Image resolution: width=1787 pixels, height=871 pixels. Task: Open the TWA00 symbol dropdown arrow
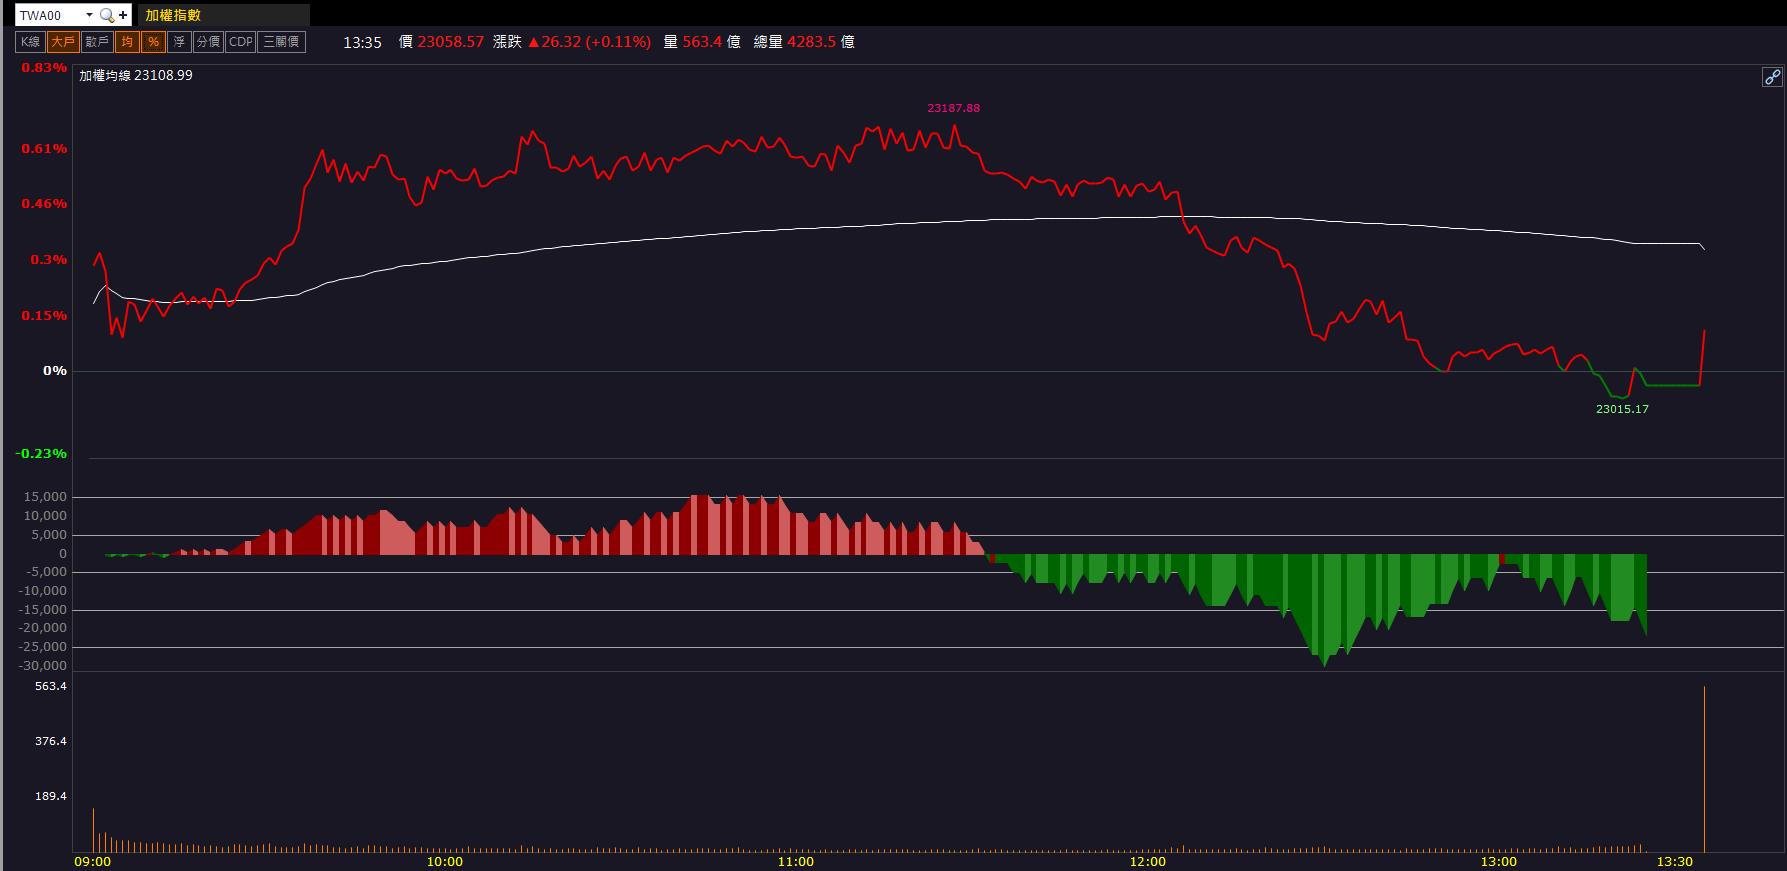click(89, 15)
